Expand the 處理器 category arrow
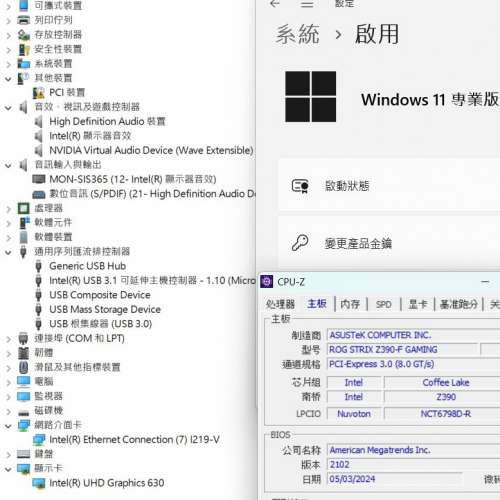This screenshot has height=500, width=500. click(x=8, y=209)
